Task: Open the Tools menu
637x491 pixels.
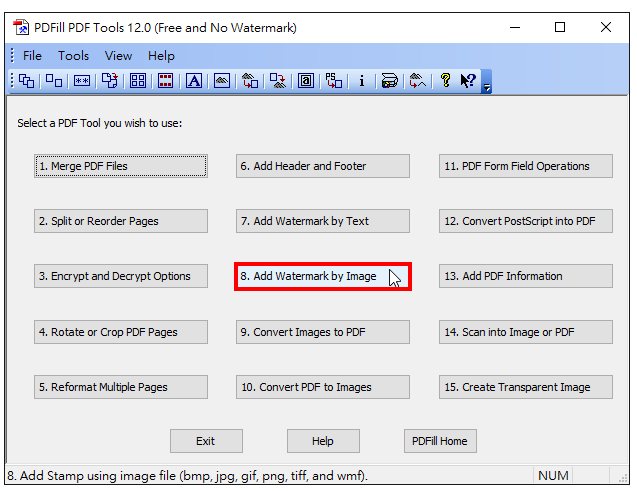Action: pos(73,56)
